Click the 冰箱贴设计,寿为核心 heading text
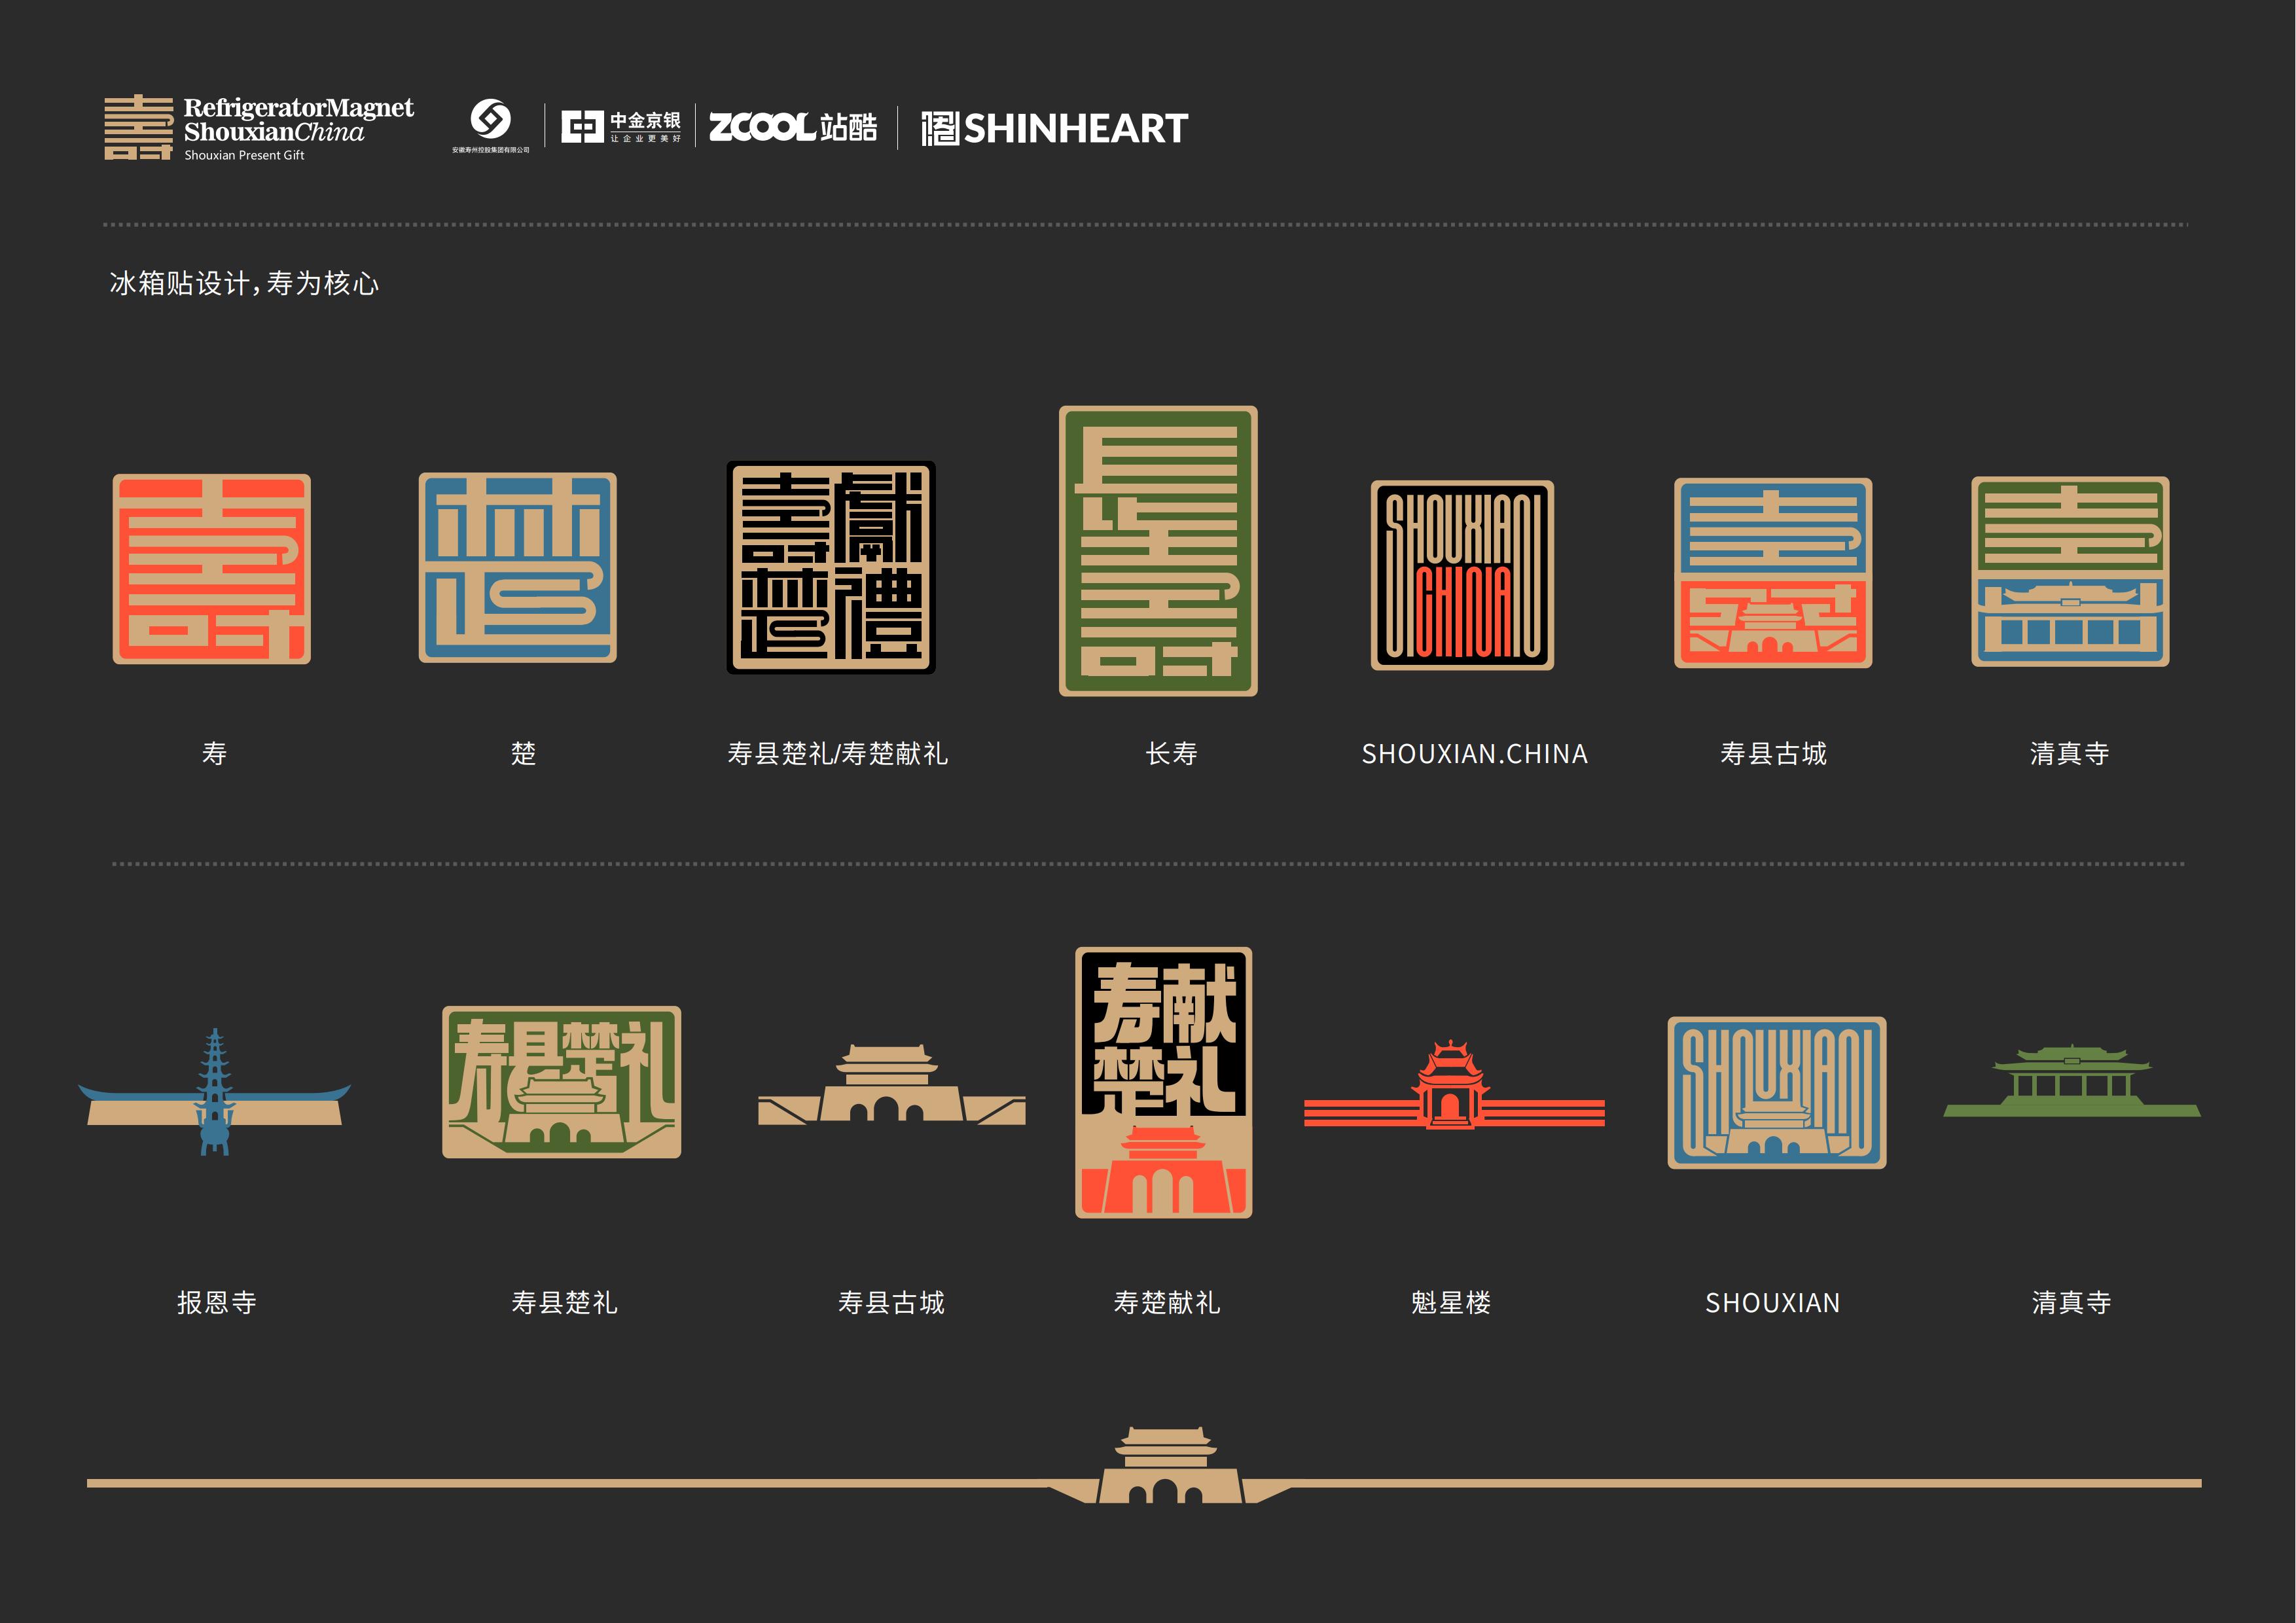The image size is (2296, 1623). coord(244,284)
